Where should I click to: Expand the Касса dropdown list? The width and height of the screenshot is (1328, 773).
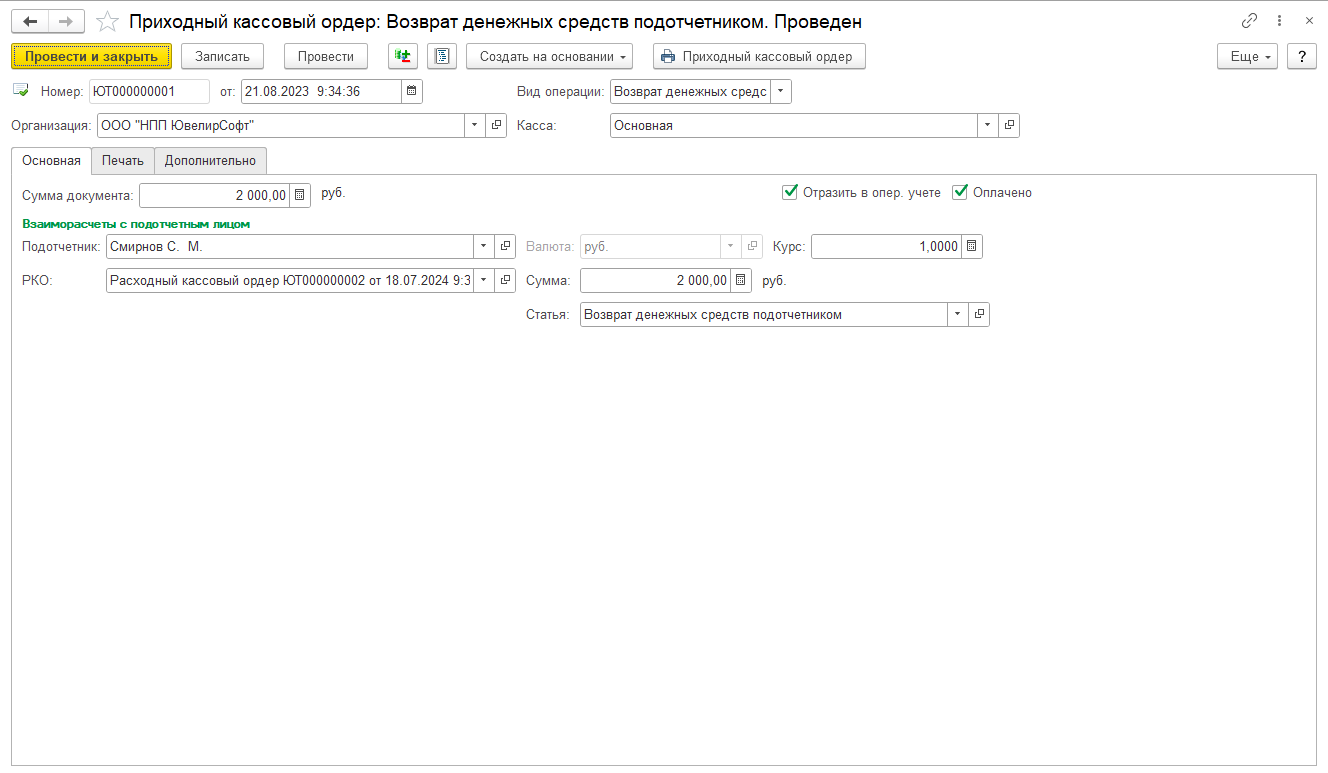988,125
